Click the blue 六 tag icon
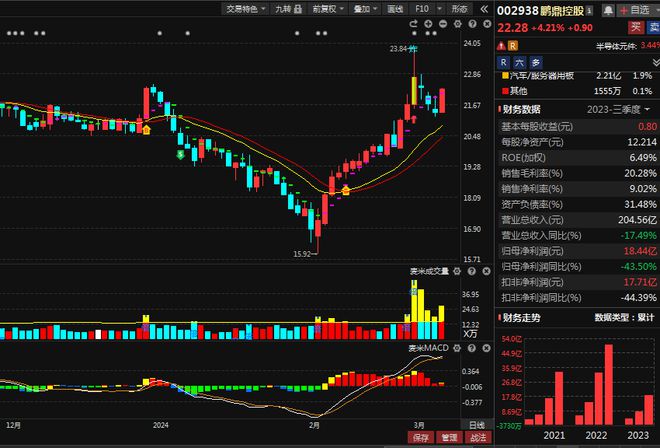 (519, 63)
